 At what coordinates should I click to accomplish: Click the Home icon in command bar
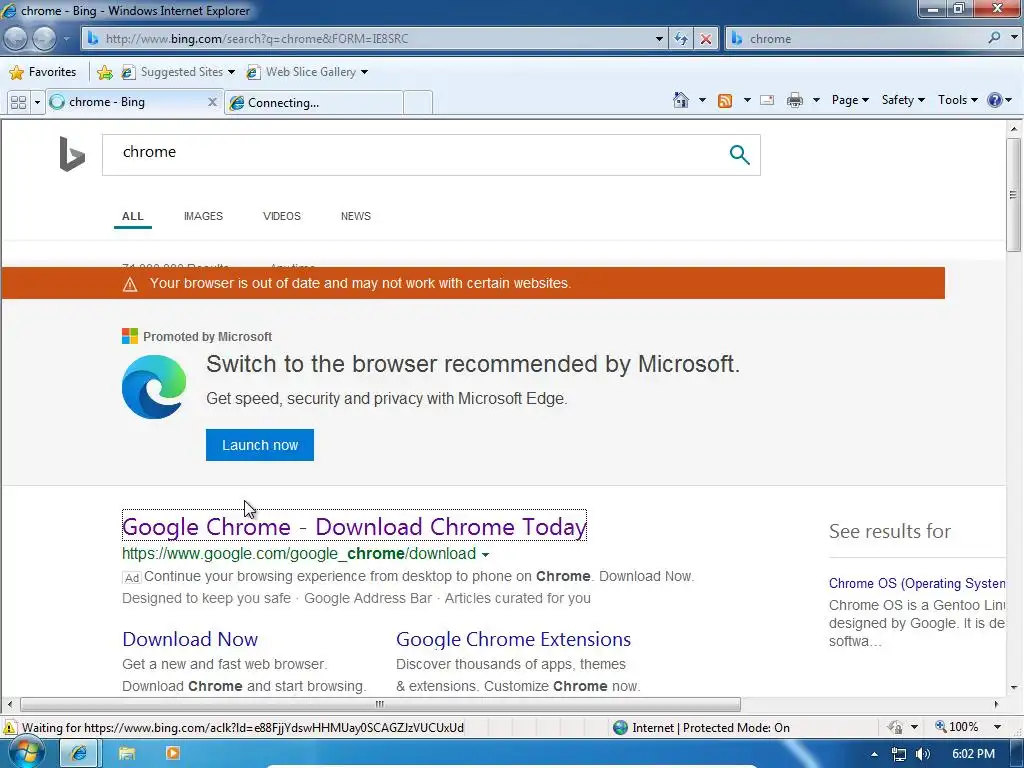pos(680,100)
